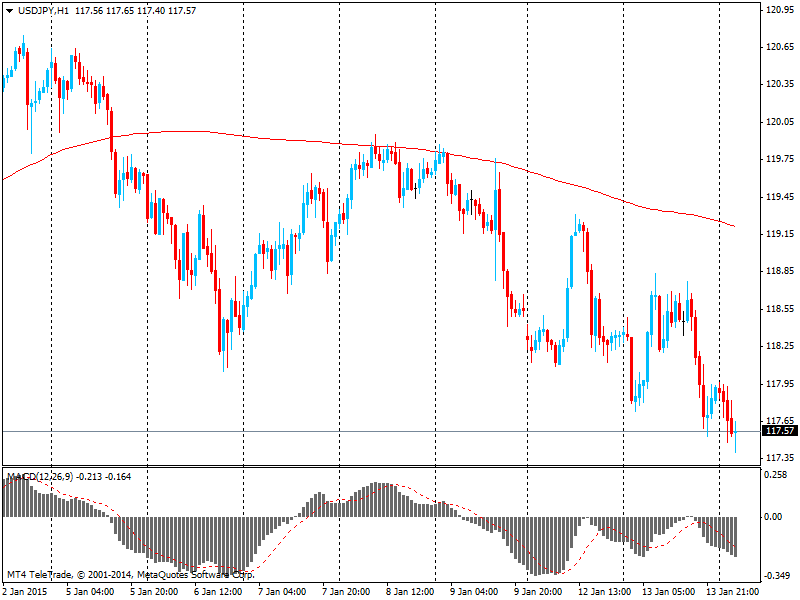Click the 120.95 price scale label
This screenshot has width=800, height=600.
pos(779,10)
